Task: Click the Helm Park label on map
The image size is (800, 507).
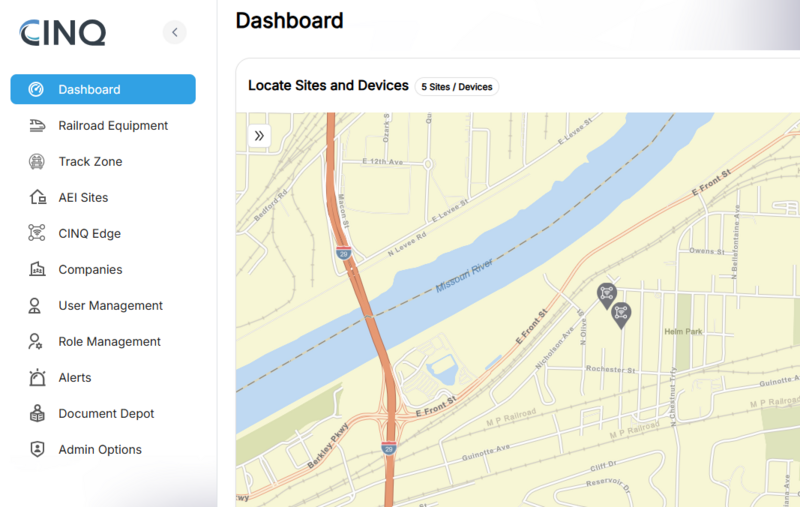Action: coord(683,332)
